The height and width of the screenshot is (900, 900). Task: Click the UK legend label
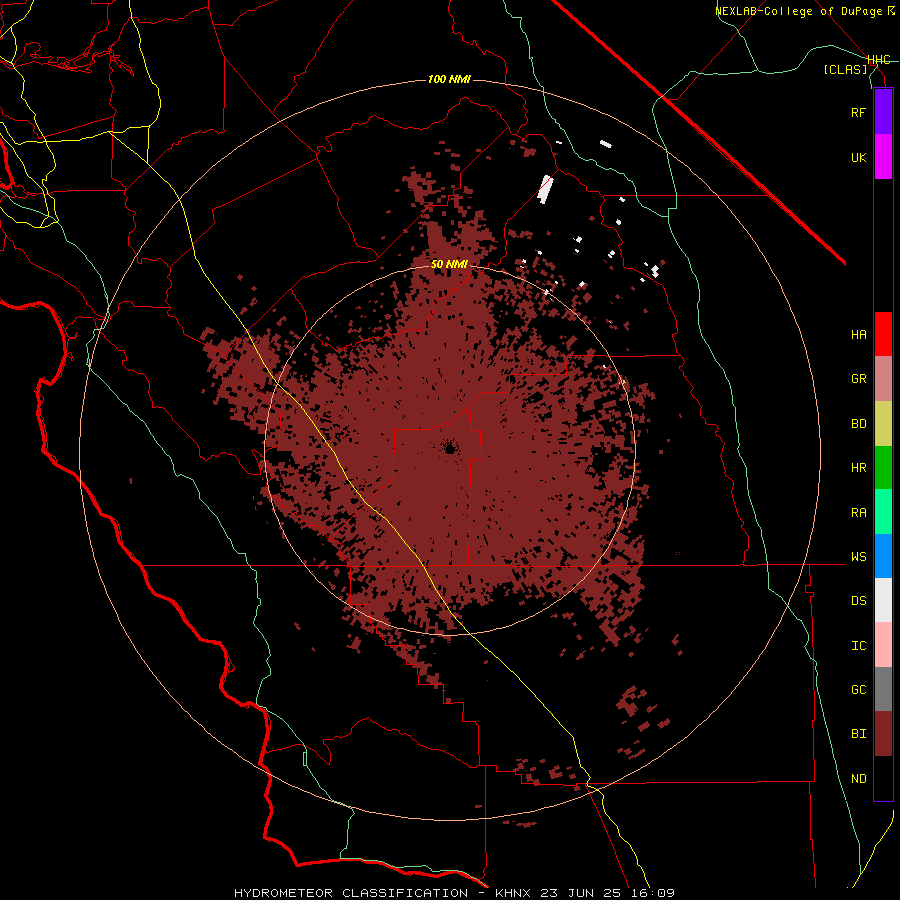pos(858,157)
